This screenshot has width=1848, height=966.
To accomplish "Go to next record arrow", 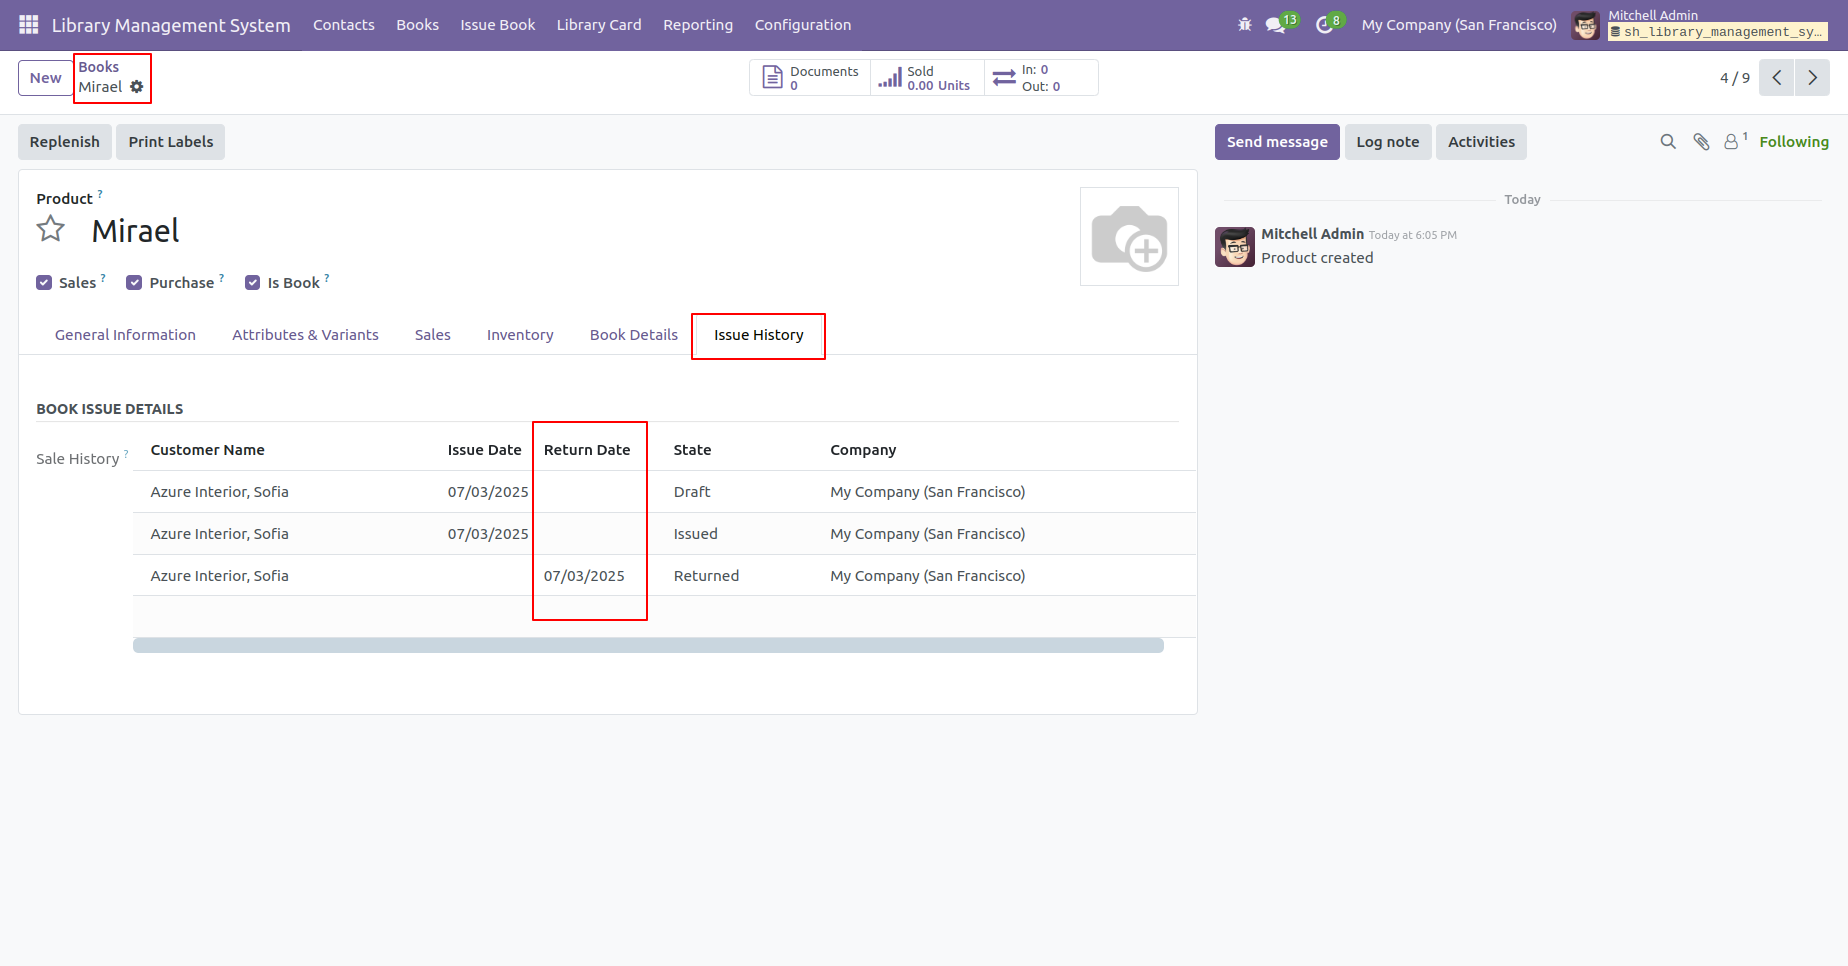I will [x=1812, y=78].
